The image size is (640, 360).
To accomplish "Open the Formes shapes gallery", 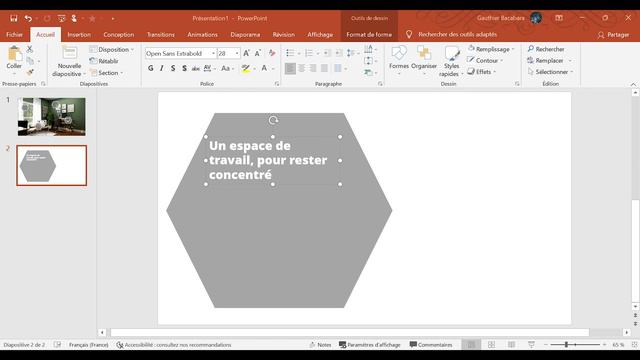I will [x=399, y=60].
